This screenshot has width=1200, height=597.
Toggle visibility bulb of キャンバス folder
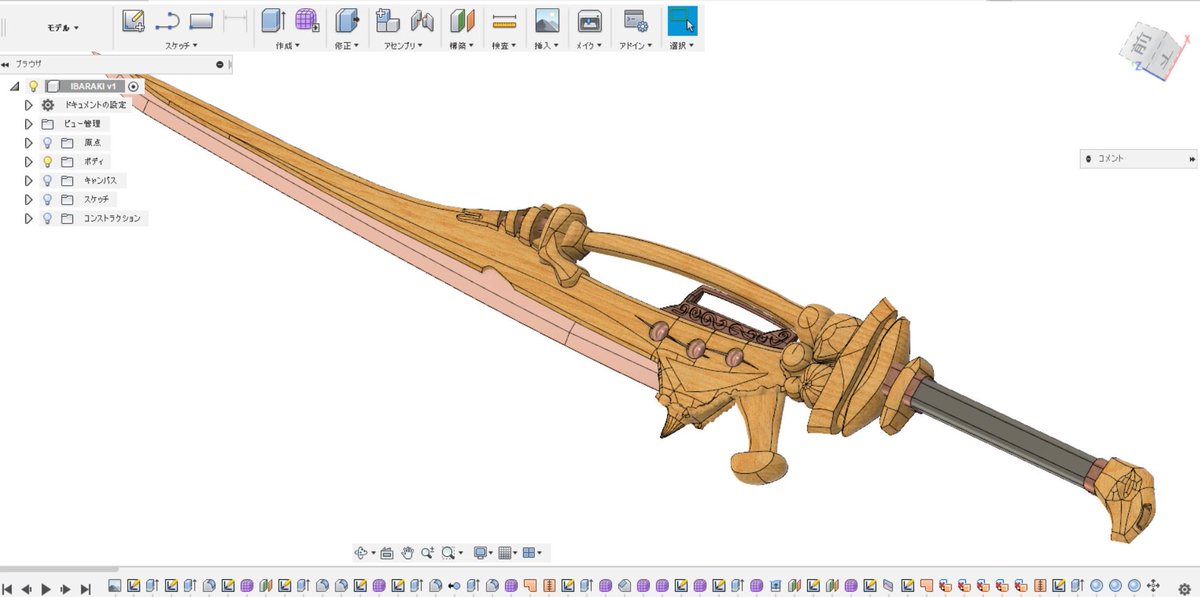tap(47, 181)
